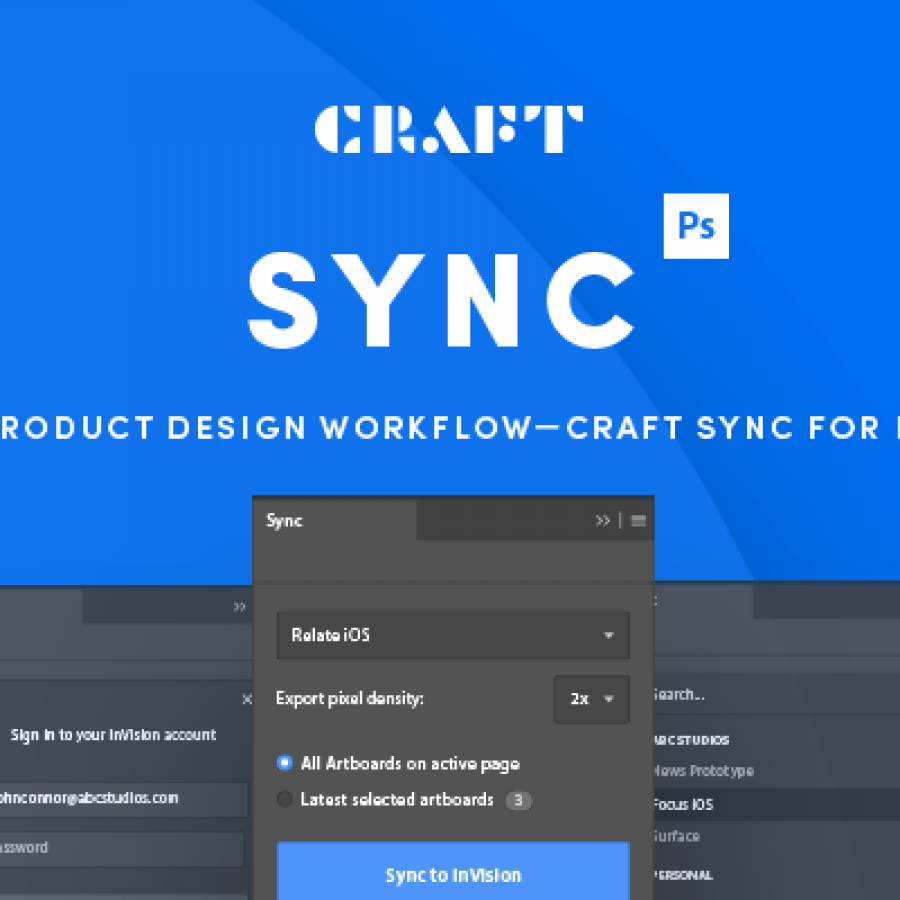900x900 pixels.
Task: Click the Photoshop Ps badge icon
Action: pyautogui.click(x=696, y=226)
